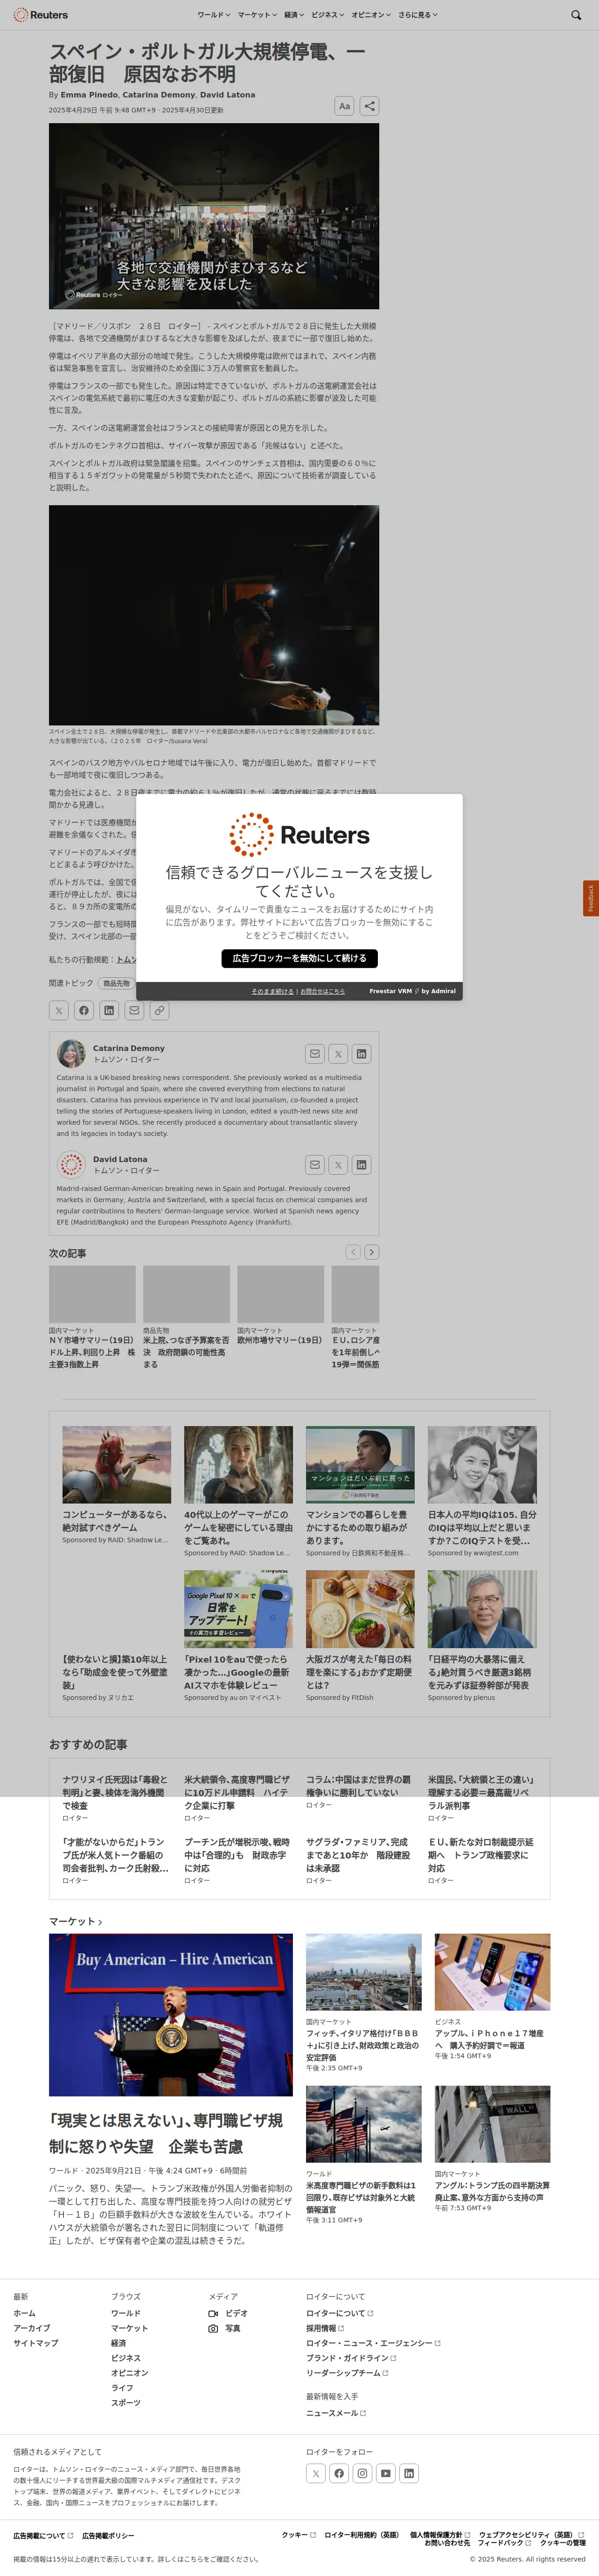599x2576 pixels.
Task: Open ホーム in the footer menu
Action: [x=24, y=2313]
